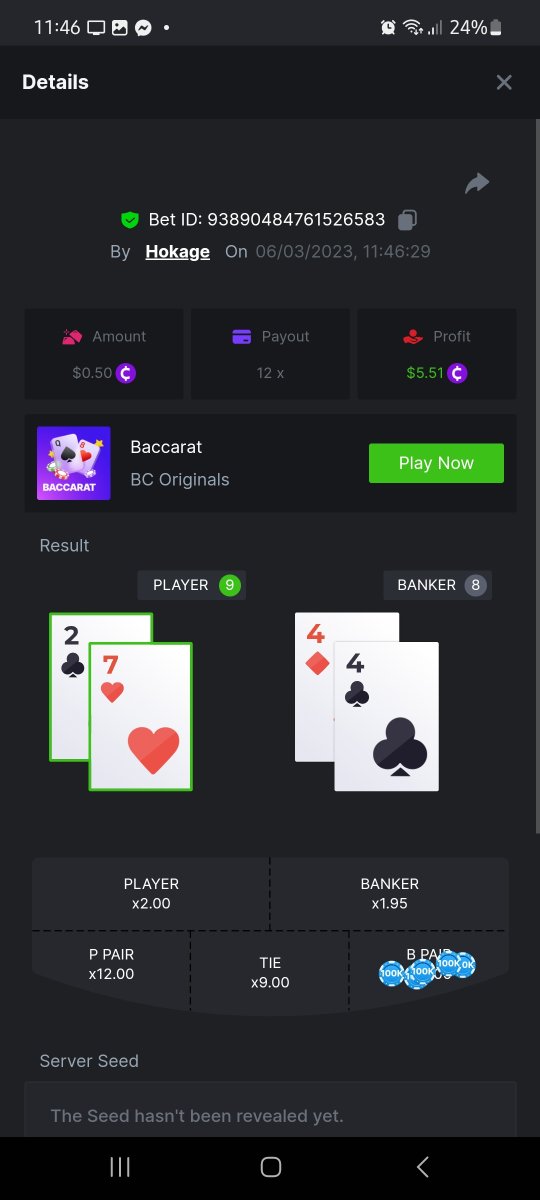
Task: Open Hokage user profile link
Action: 178,251
